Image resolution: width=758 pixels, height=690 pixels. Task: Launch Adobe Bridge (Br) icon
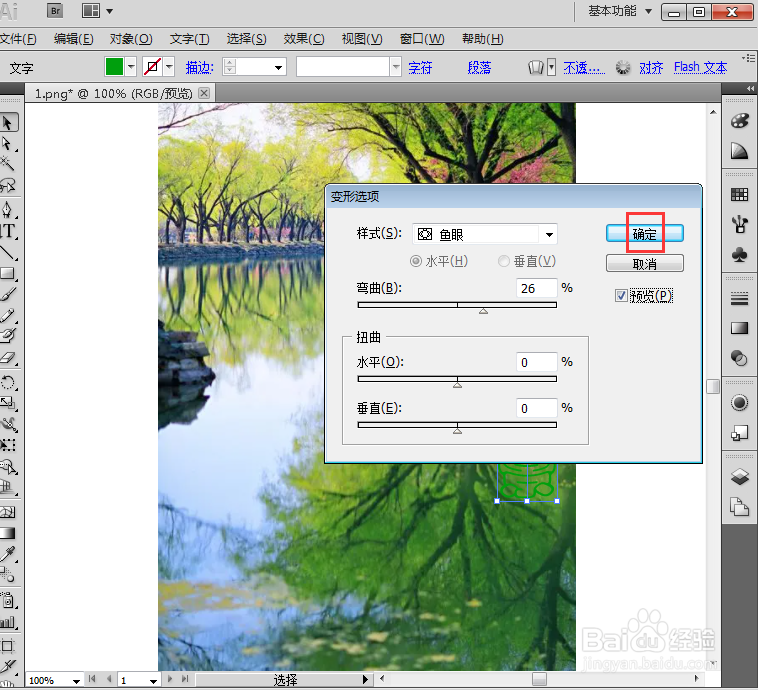point(55,11)
